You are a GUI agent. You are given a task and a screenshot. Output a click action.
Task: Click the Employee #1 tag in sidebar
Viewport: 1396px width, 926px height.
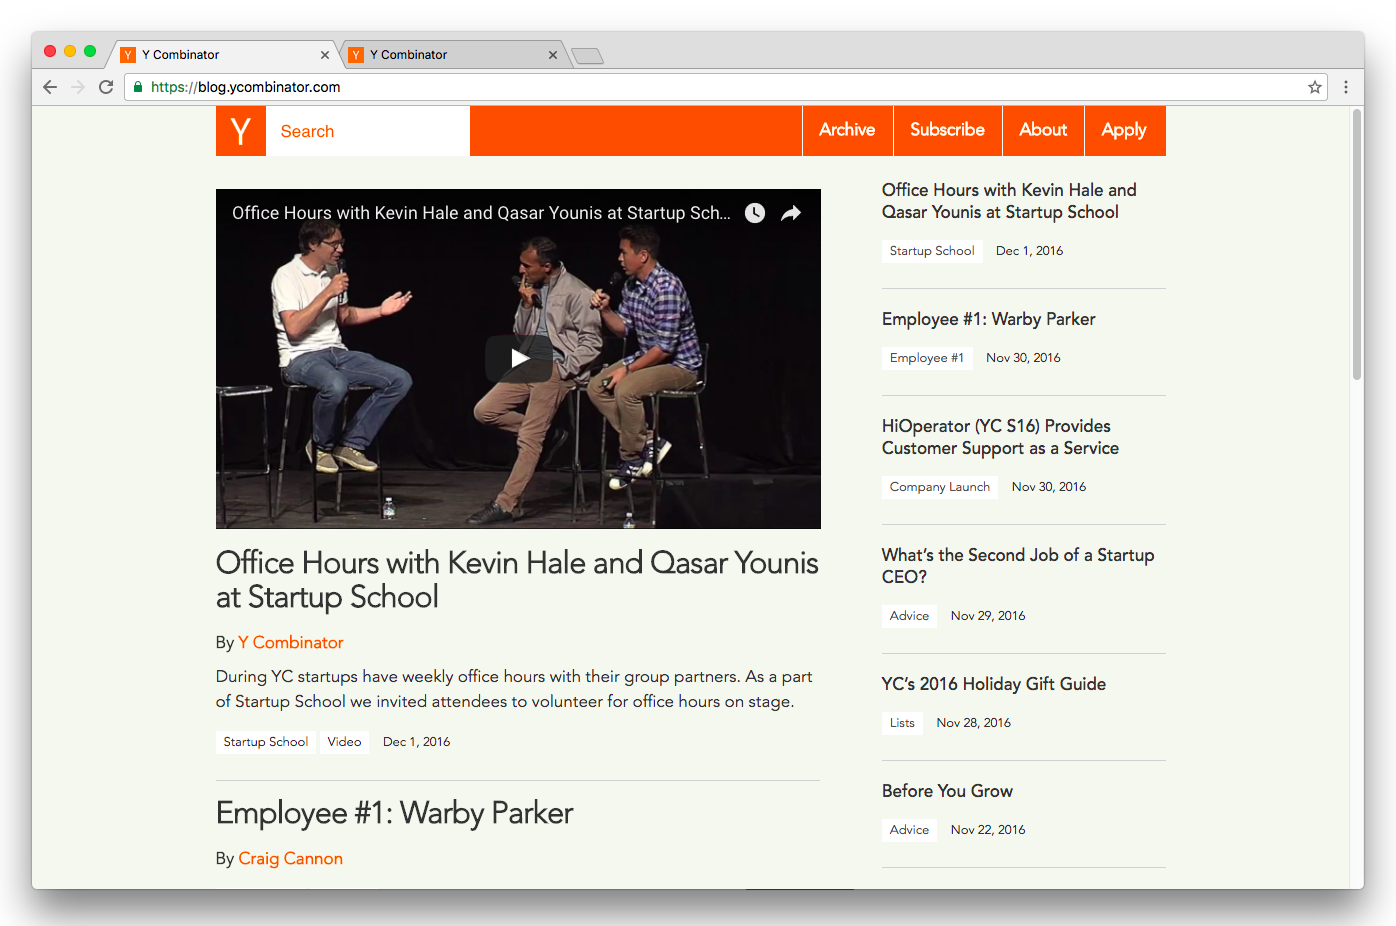[927, 358]
